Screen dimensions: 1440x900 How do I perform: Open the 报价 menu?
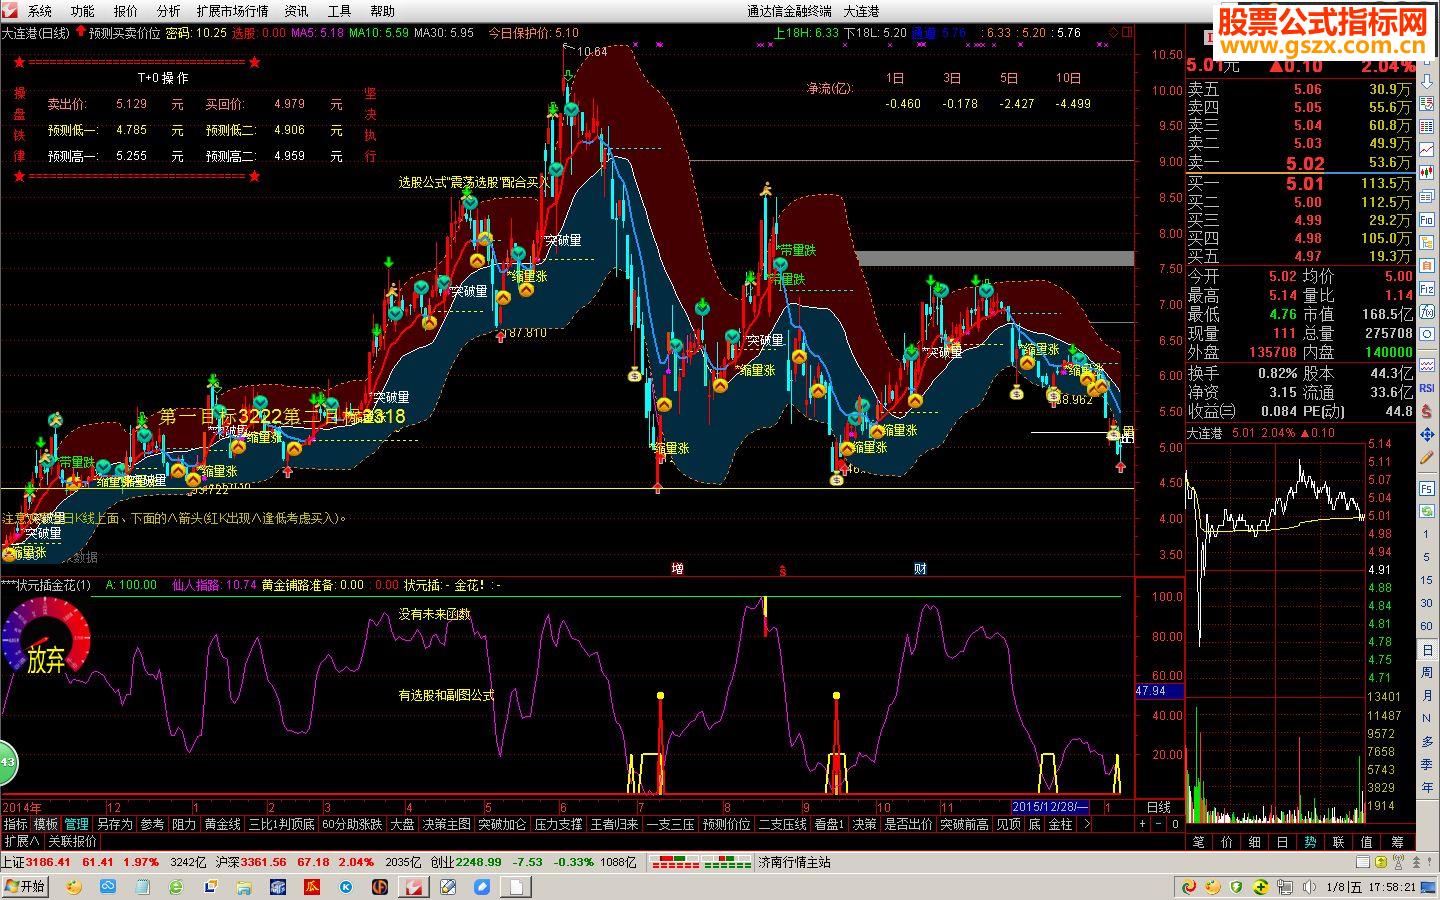point(126,11)
